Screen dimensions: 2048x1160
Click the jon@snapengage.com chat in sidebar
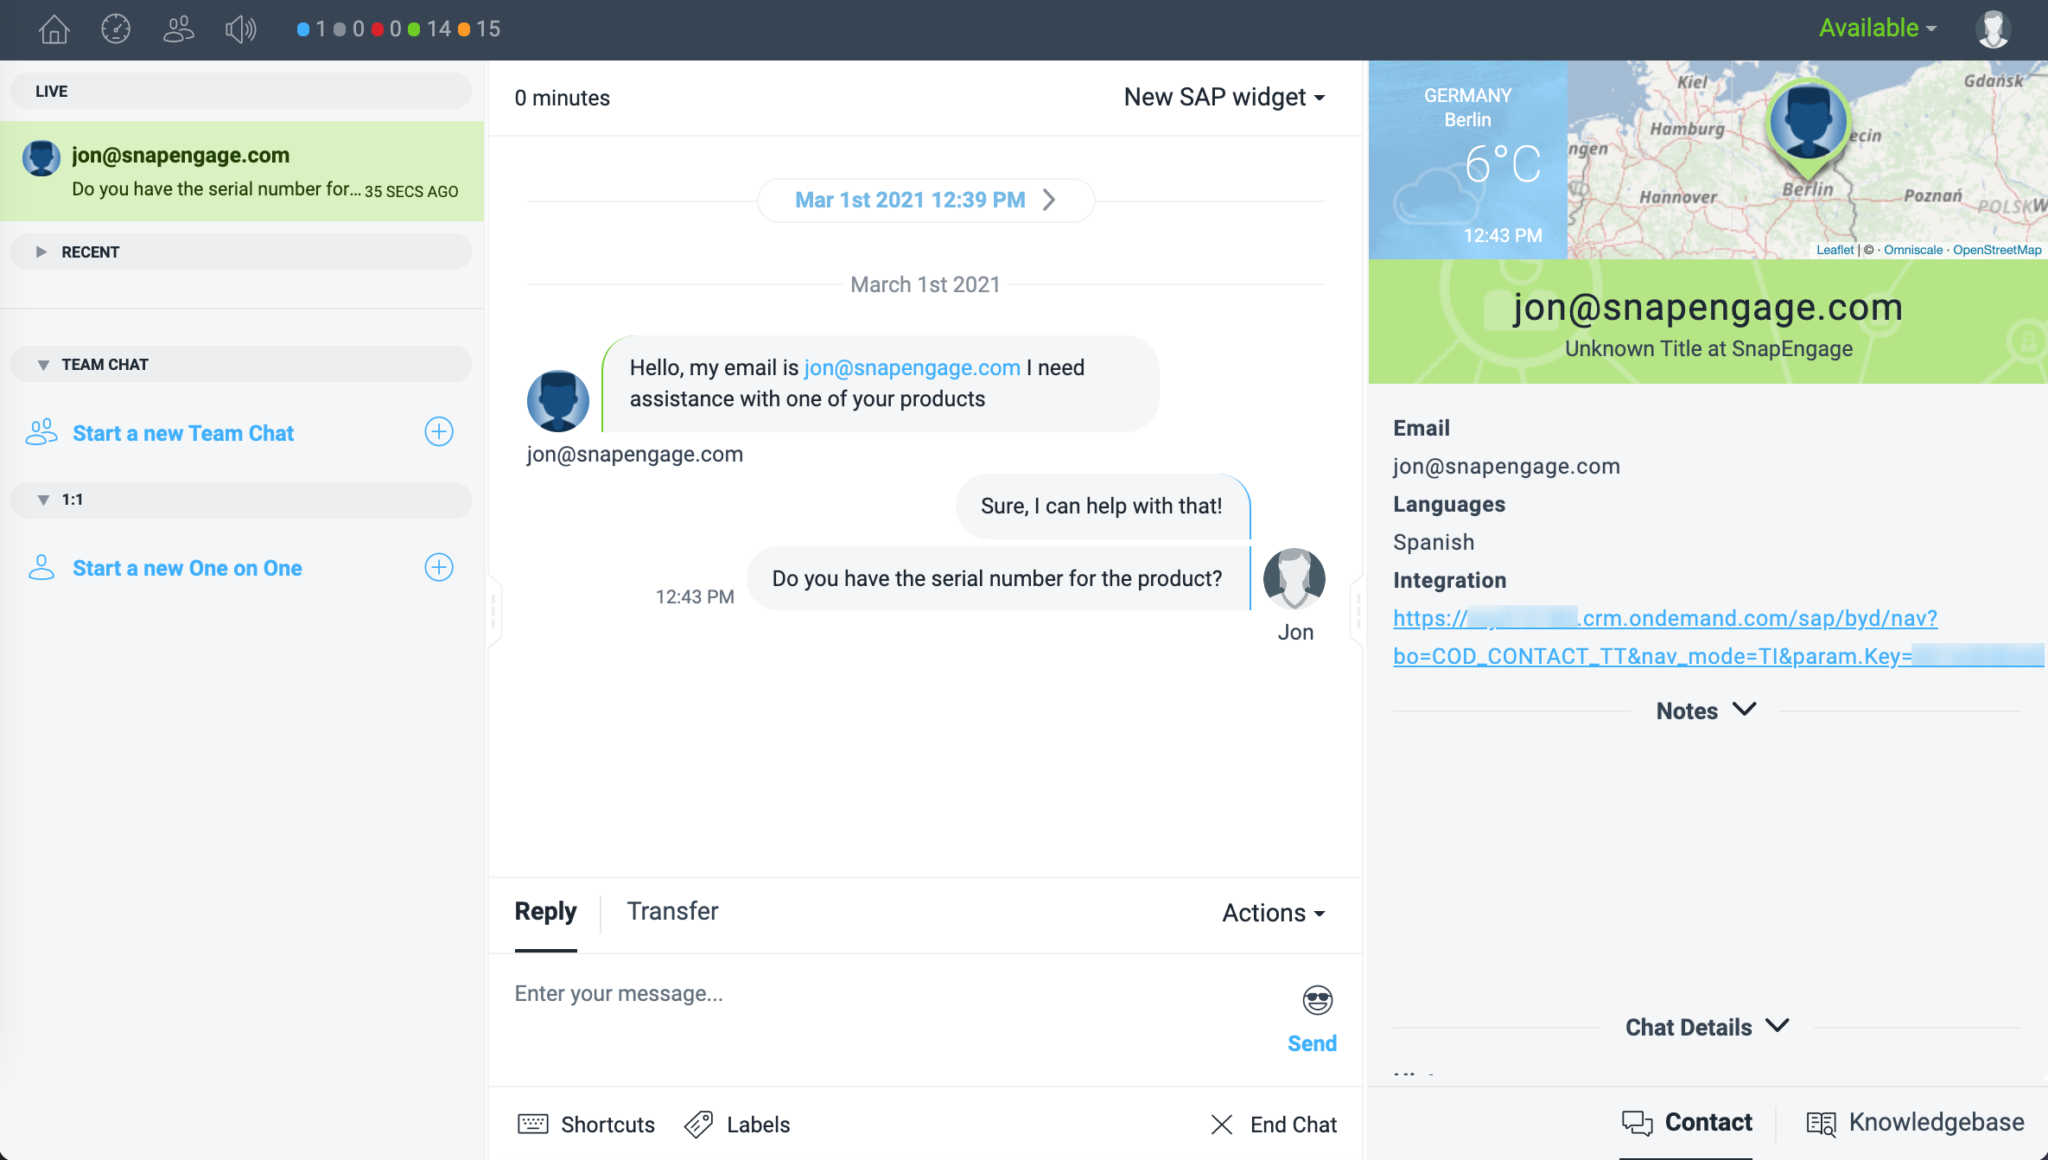(x=242, y=169)
